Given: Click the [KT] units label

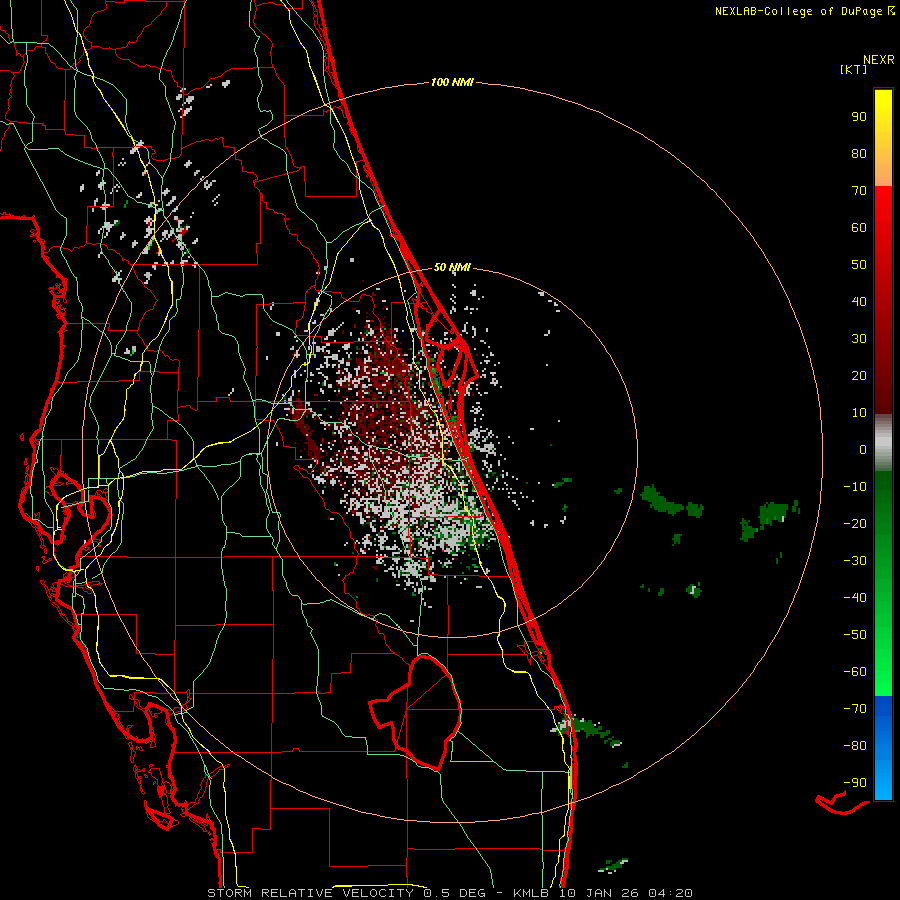Looking at the screenshot, I should pyautogui.click(x=854, y=69).
